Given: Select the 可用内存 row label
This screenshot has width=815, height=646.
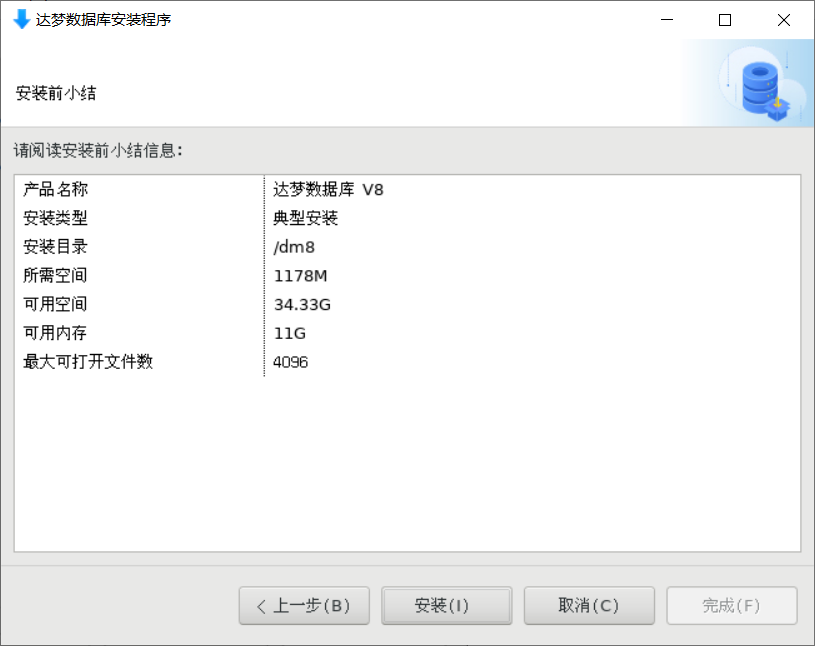Looking at the screenshot, I should [x=55, y=333].
